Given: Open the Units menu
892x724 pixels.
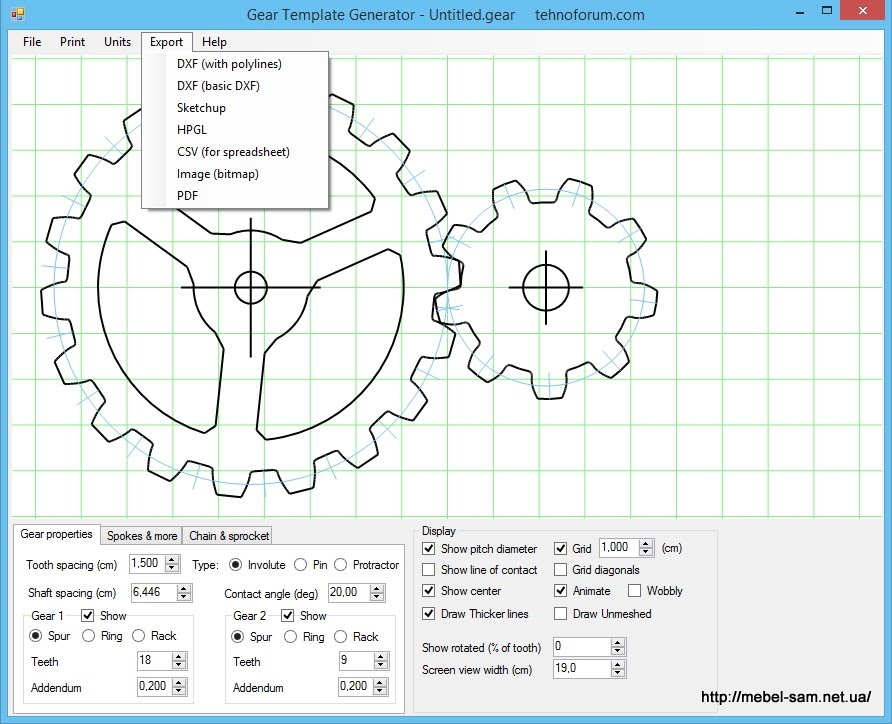Looking at the screenshot, I should pos(117,42).
